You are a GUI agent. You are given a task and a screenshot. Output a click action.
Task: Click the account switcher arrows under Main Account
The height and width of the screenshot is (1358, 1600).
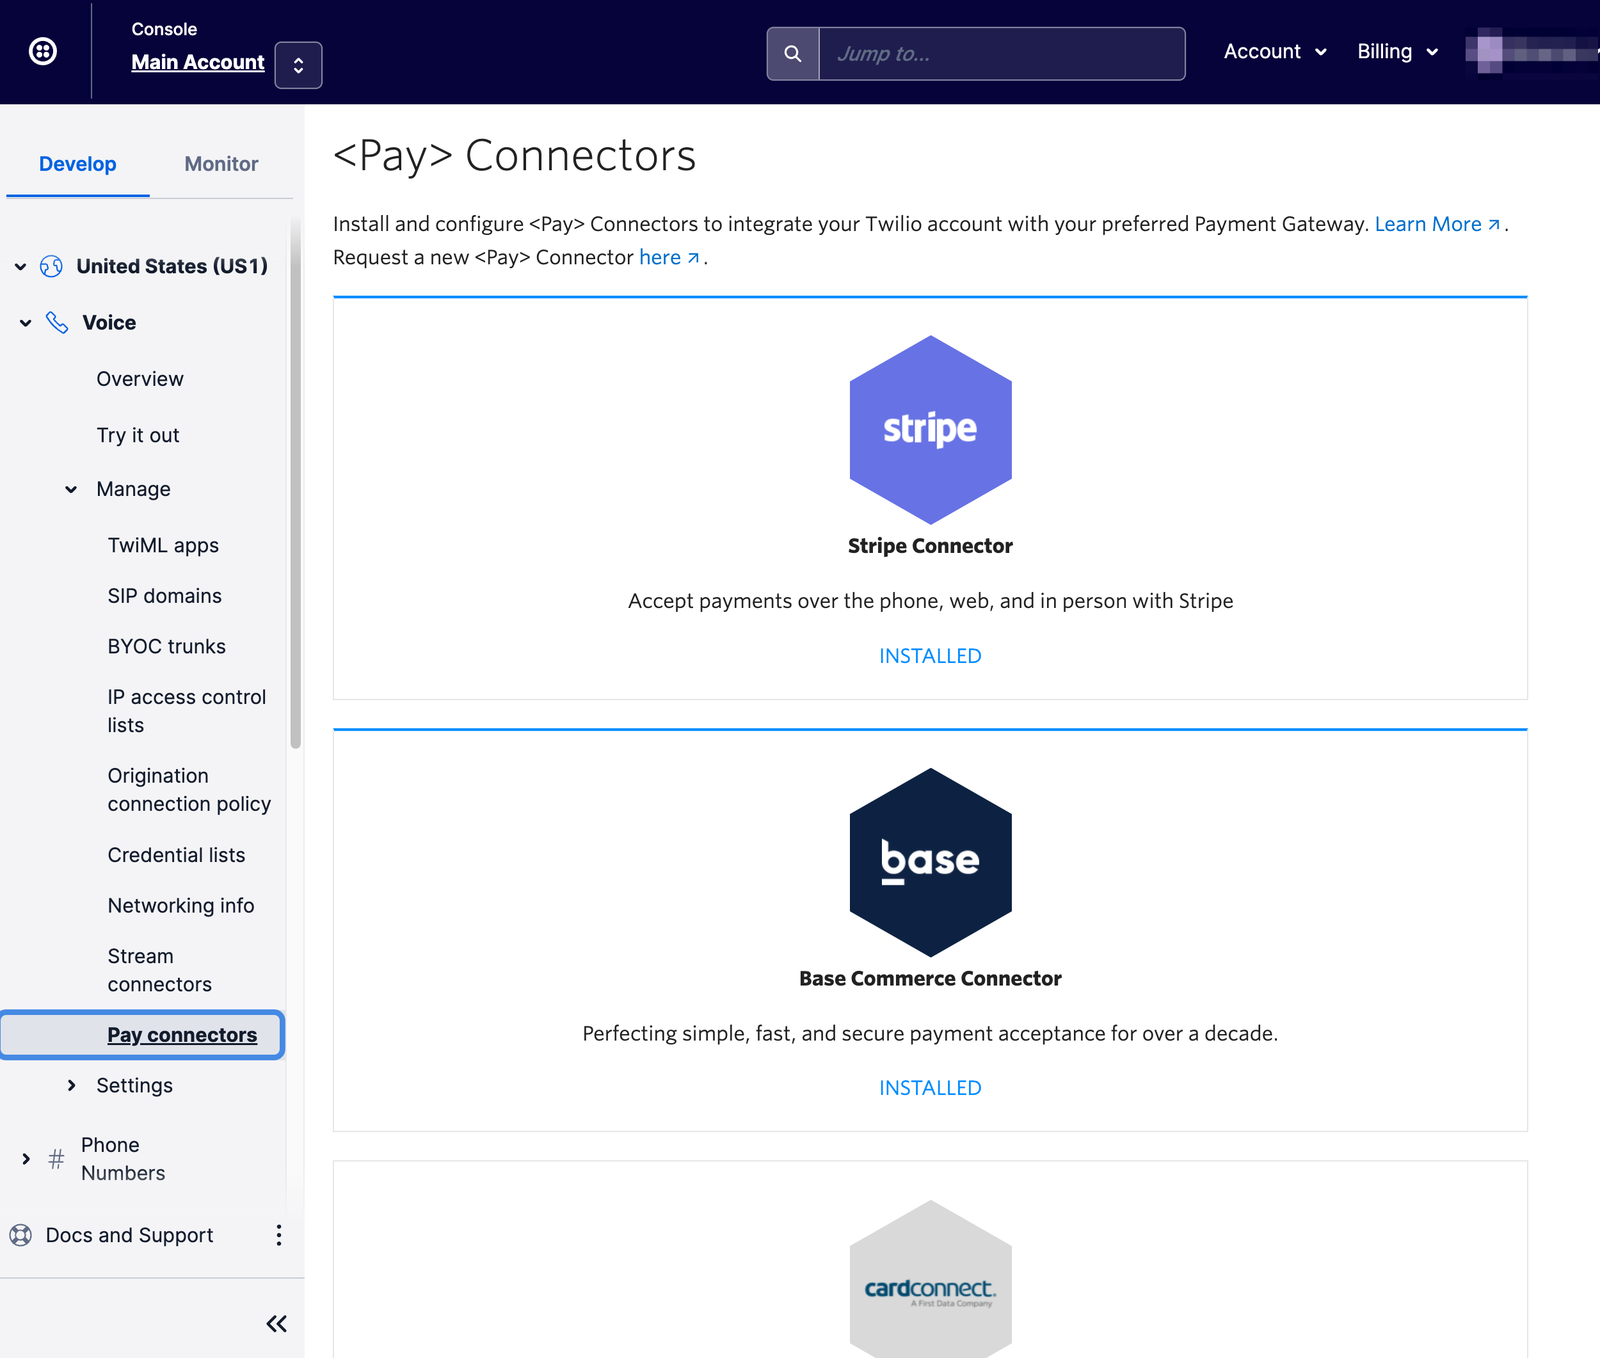[298, 66]
